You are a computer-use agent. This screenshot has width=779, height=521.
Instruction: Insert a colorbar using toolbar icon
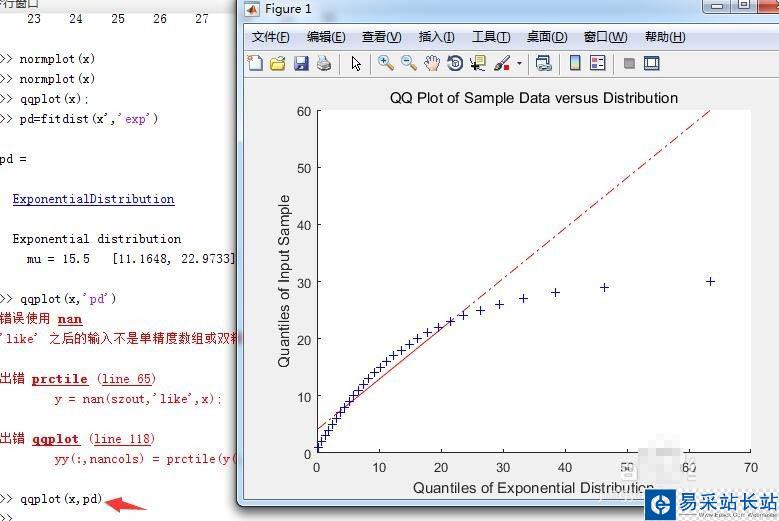click(x=575, y=63)
